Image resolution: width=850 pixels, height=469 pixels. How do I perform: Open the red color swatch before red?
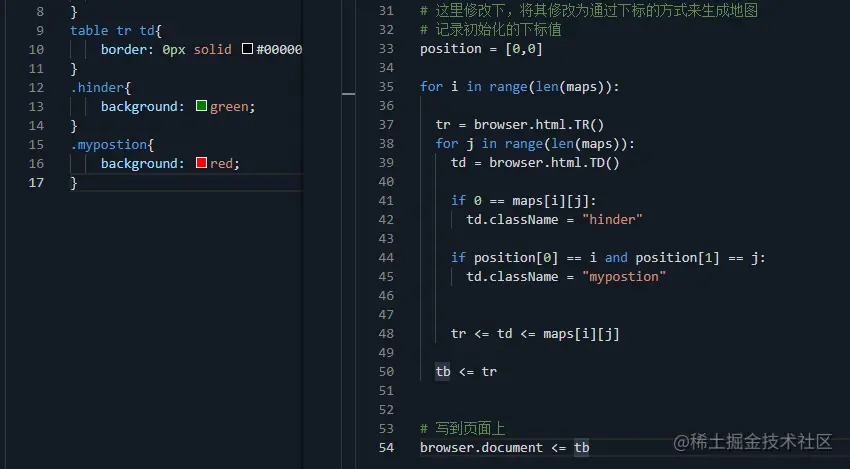point(201,163)
